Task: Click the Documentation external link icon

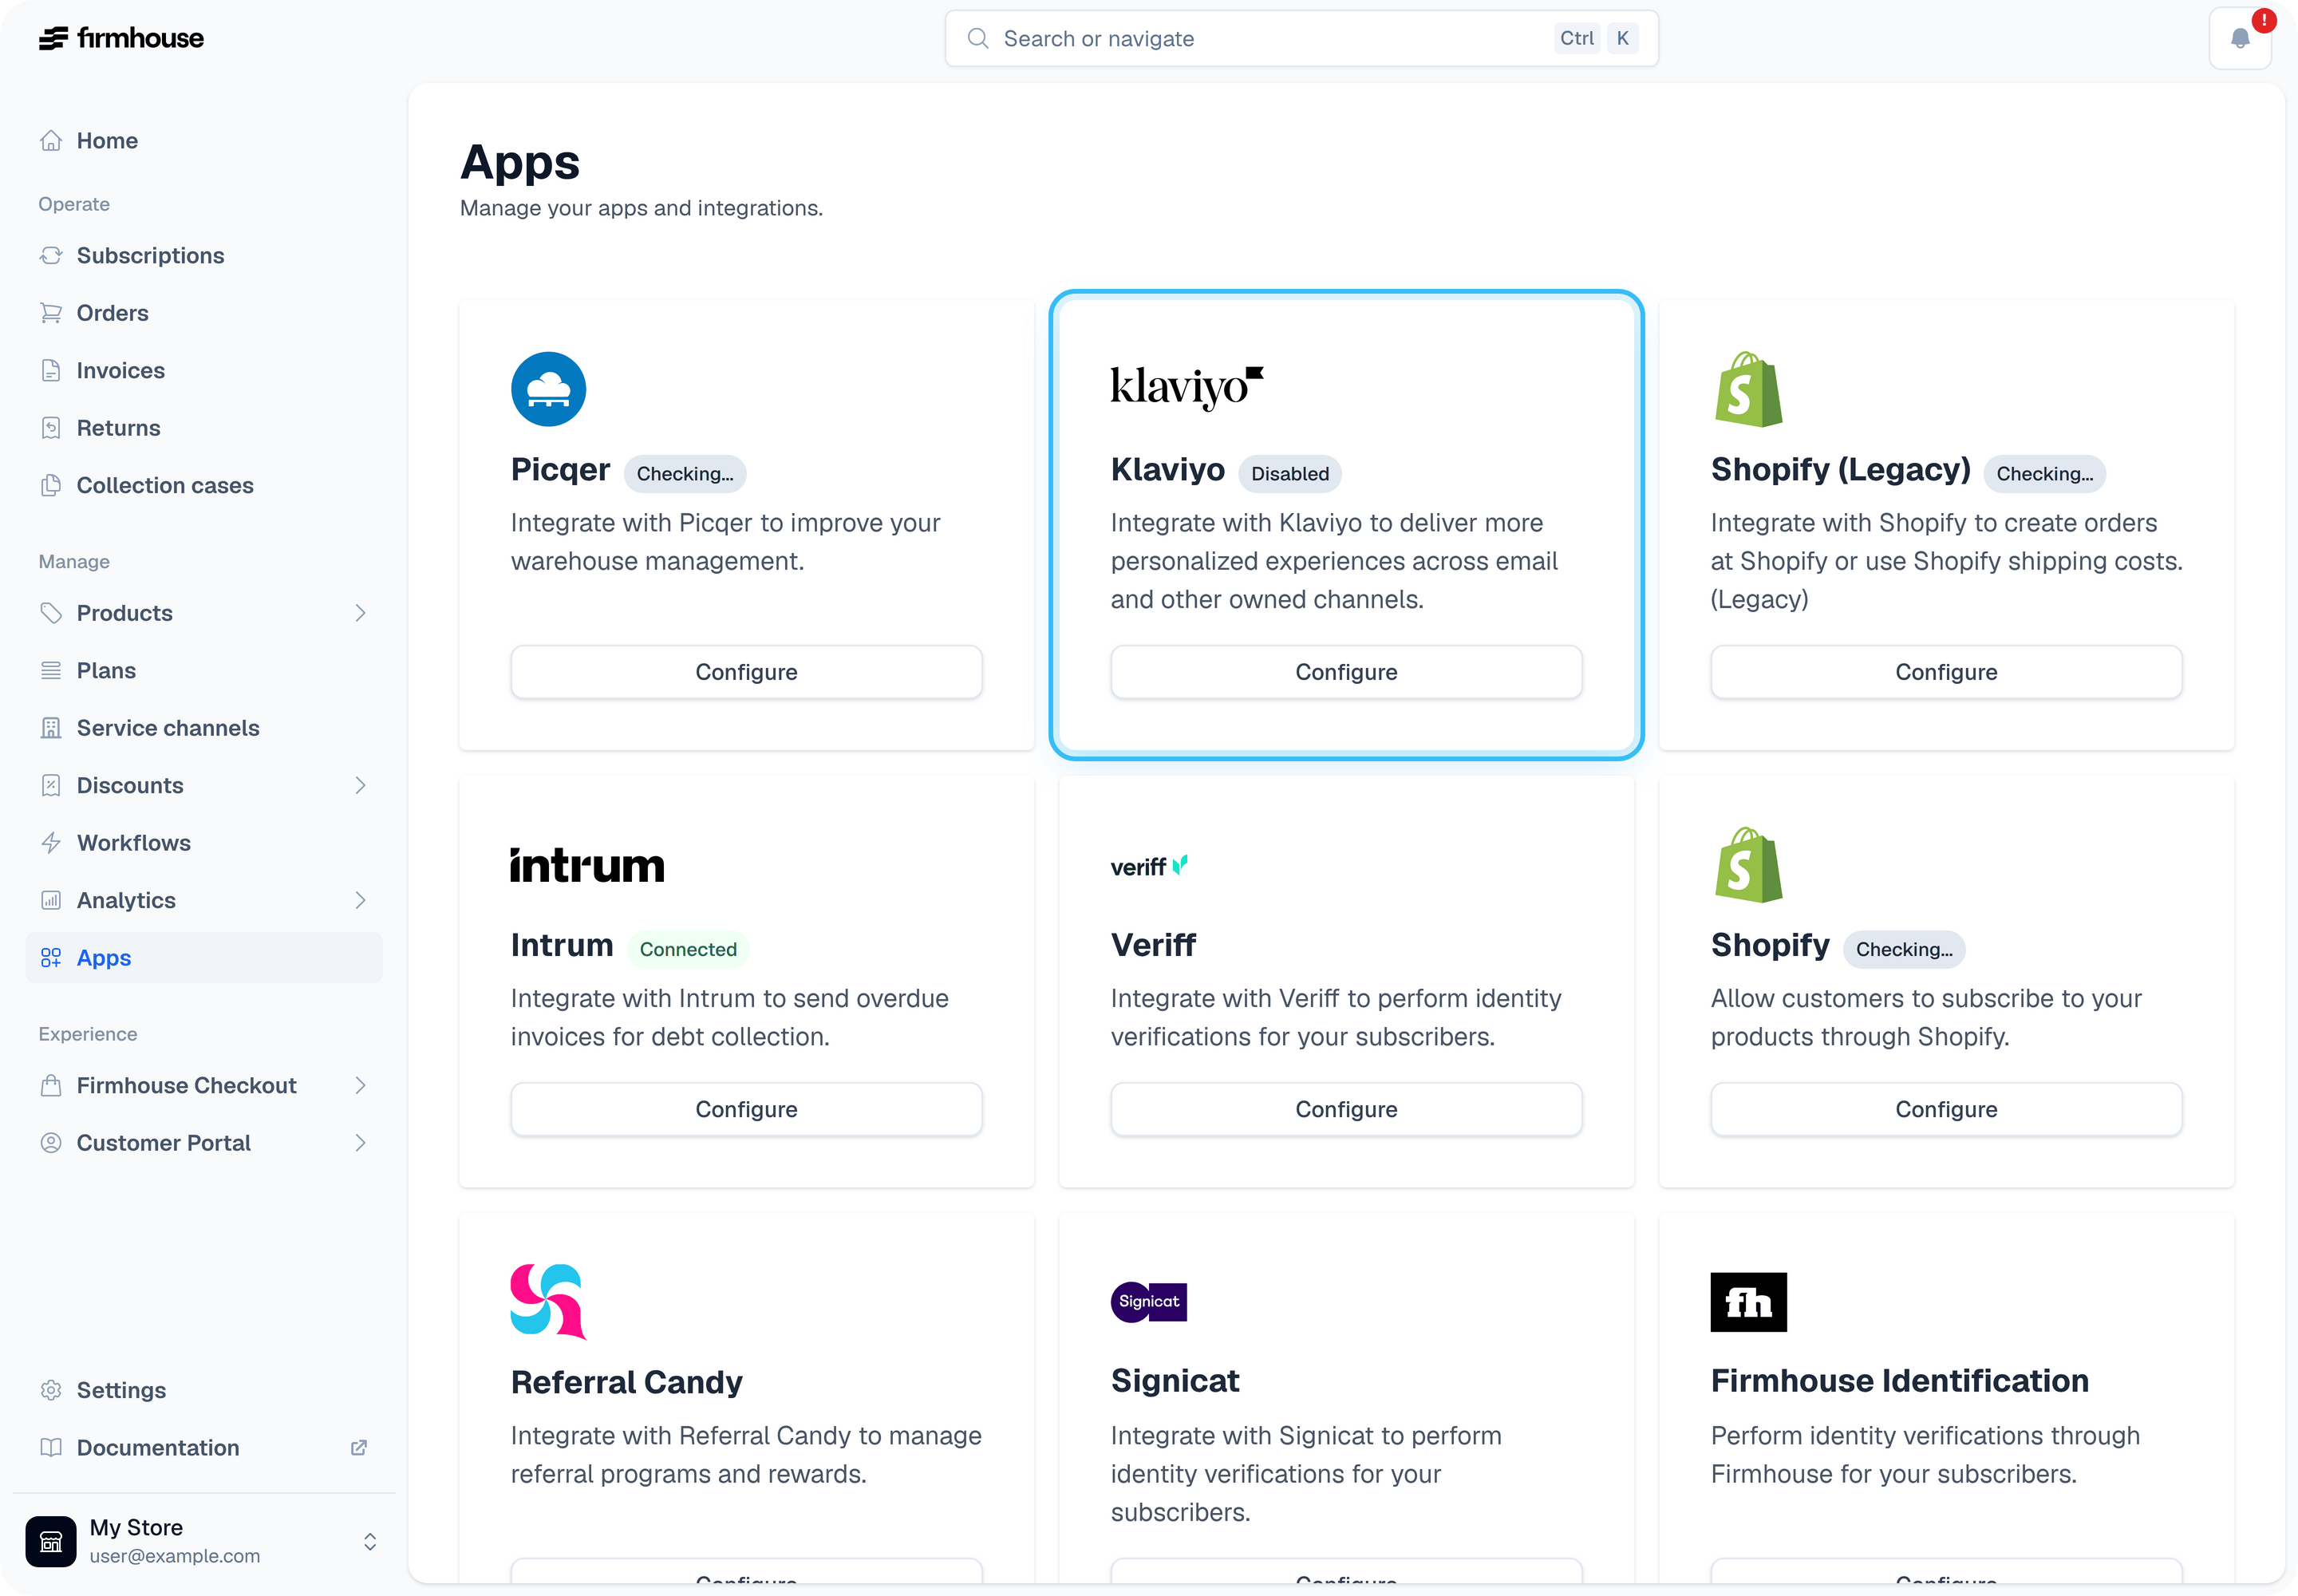Action: pos(359,1448)
